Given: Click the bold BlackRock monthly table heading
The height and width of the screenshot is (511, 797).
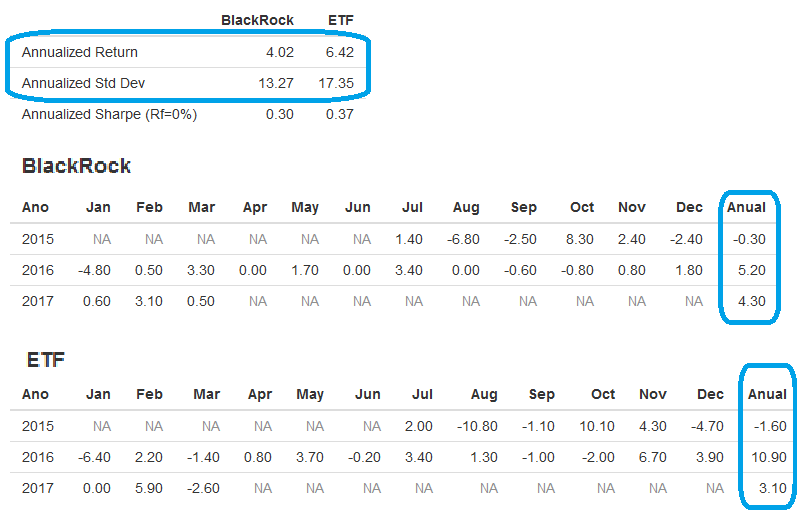Looking at the screenshot, I should (x=76, y=166).
